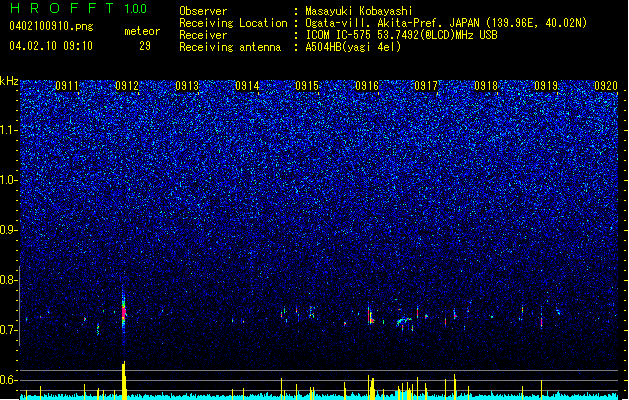Image resolution: width=629 pixels, height=400 pixels.
Task: Click the 1.1 kHz axis tick label
Action: pyautogui.click(x=9, y=130)
